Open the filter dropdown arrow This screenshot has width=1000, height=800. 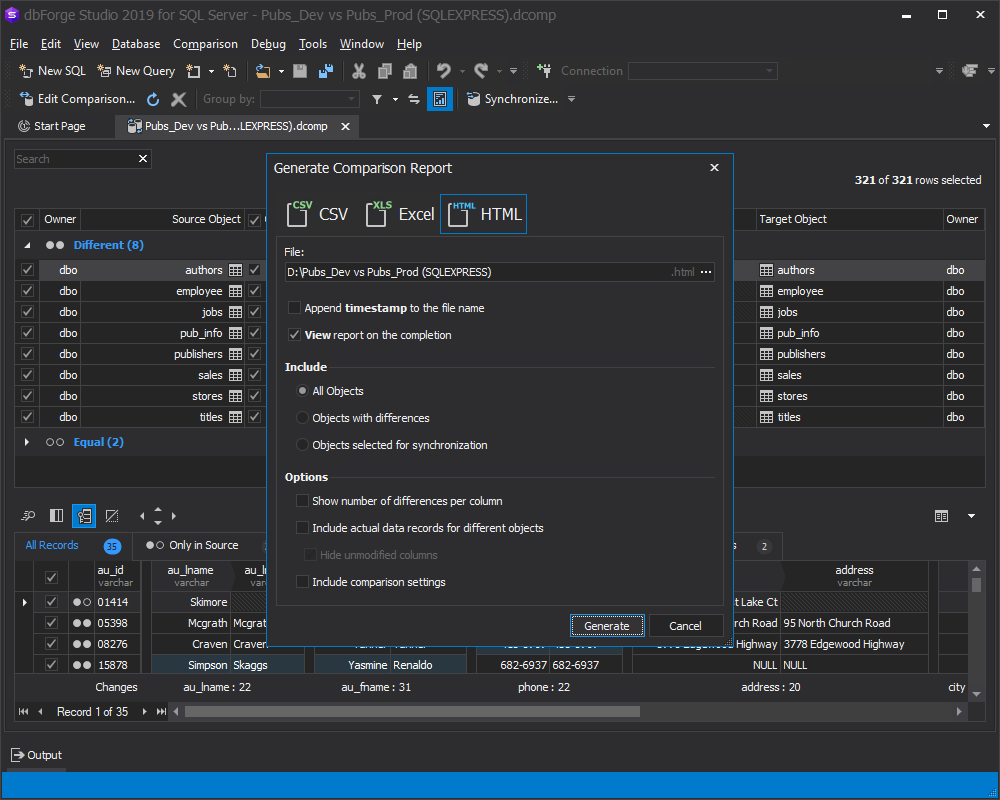pos(395,99)
